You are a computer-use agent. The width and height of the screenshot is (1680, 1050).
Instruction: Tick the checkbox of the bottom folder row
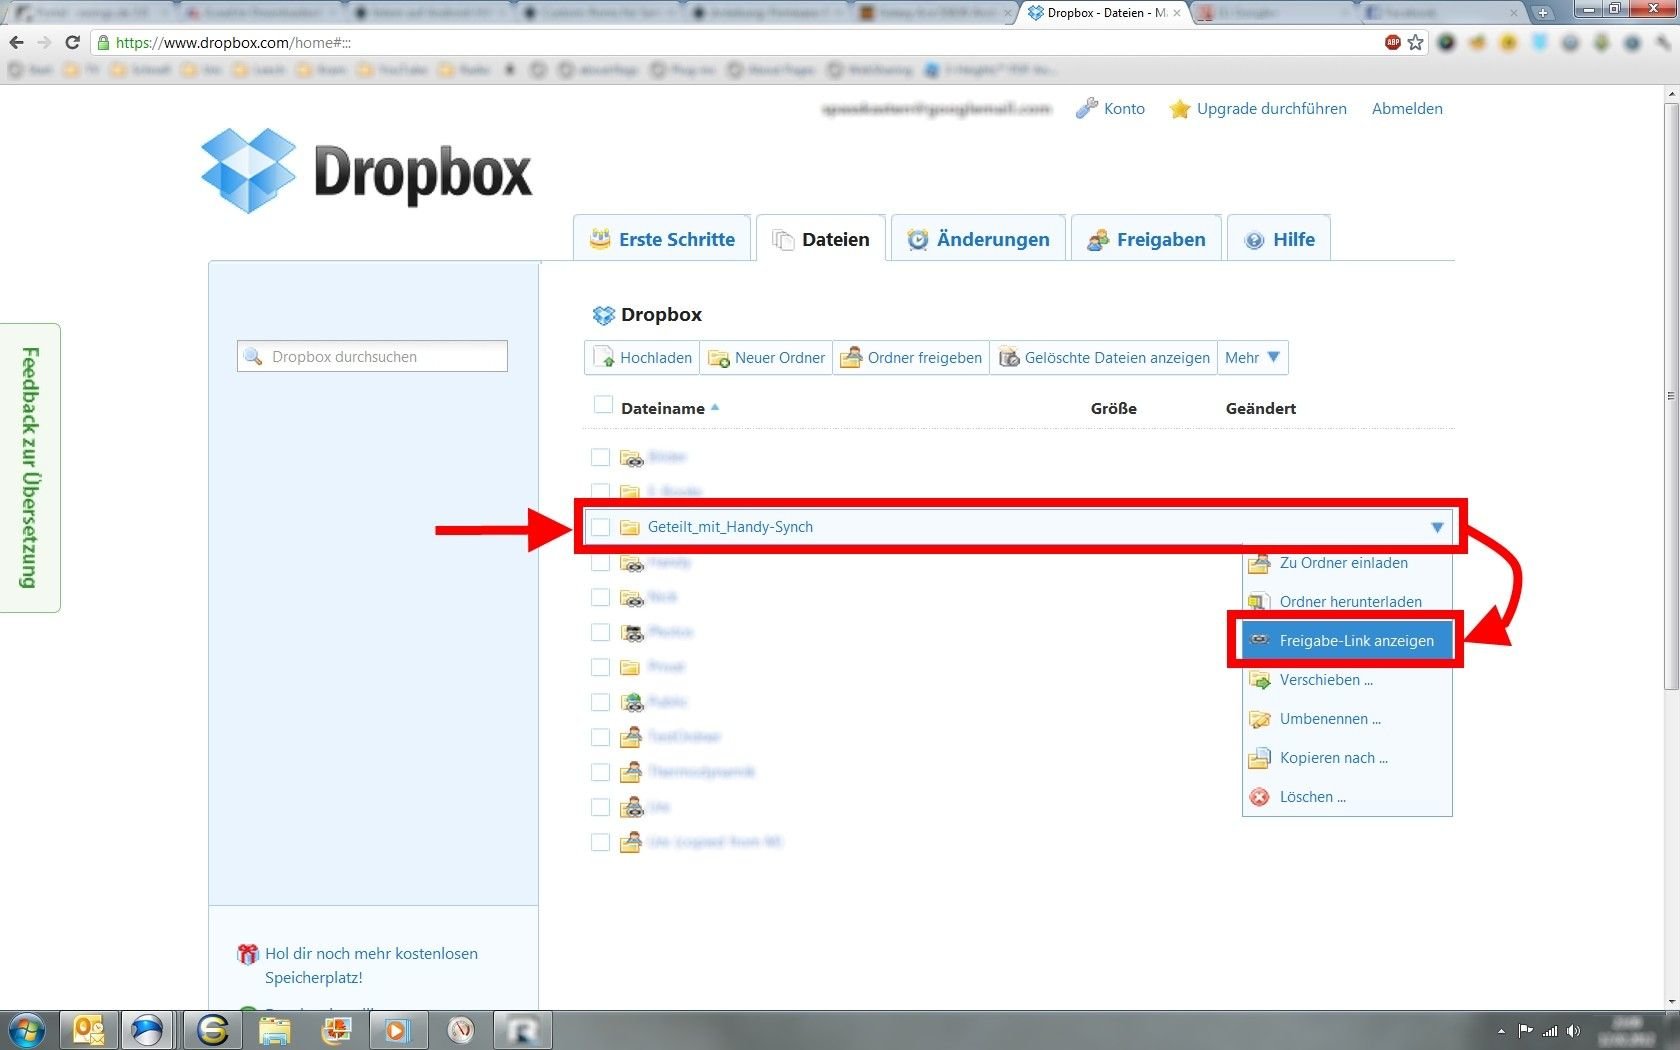(600, 842)
